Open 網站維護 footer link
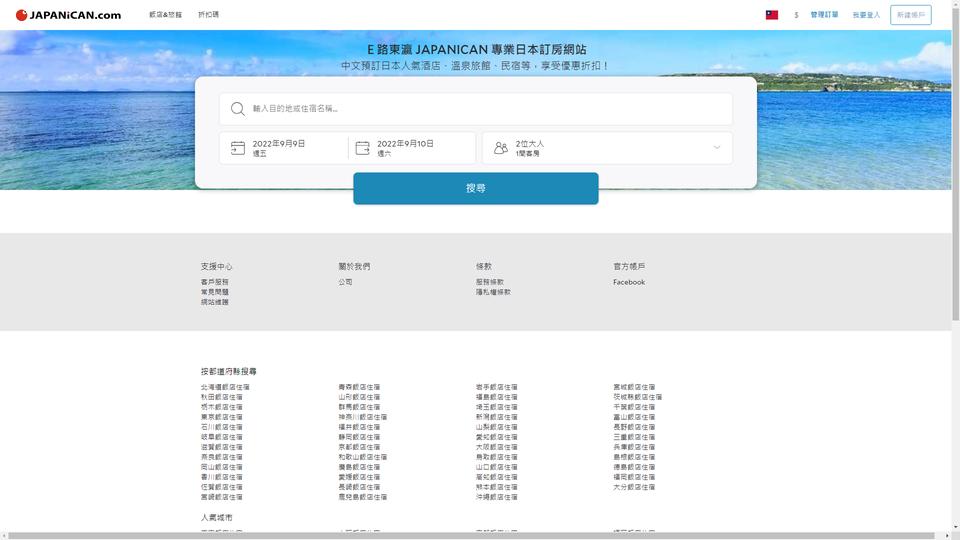 (x=214, y=302)
